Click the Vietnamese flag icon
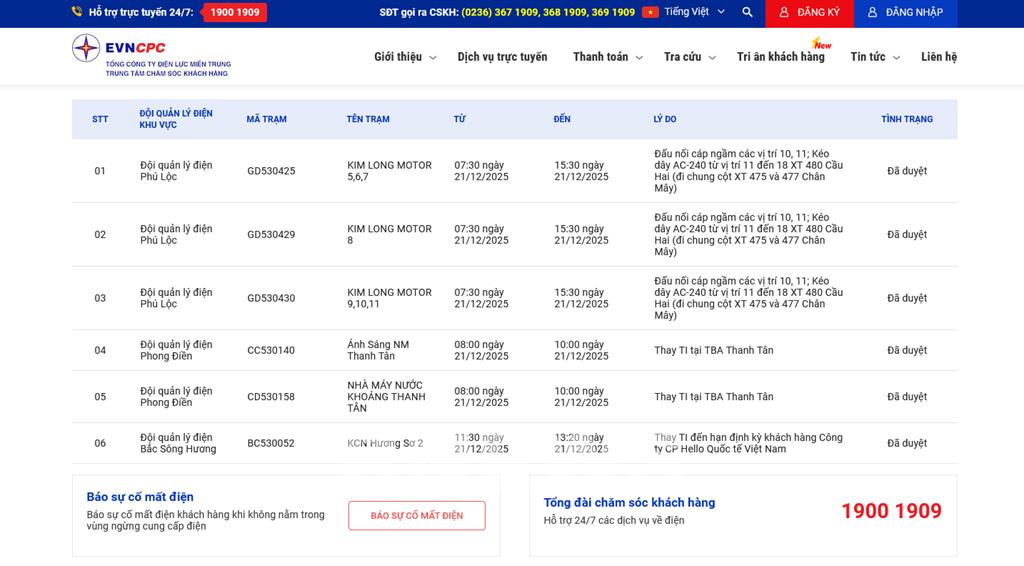1024x566 pixels. [x=650, y=13]
